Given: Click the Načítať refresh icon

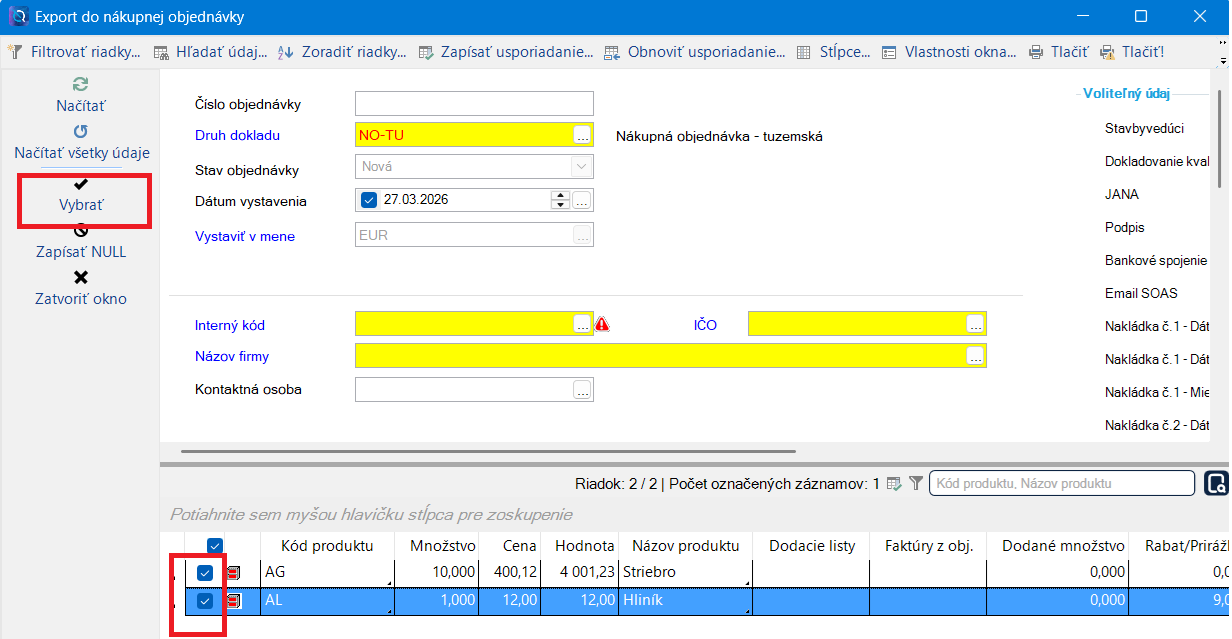Looking at the screenshot, I should (81, 85).
